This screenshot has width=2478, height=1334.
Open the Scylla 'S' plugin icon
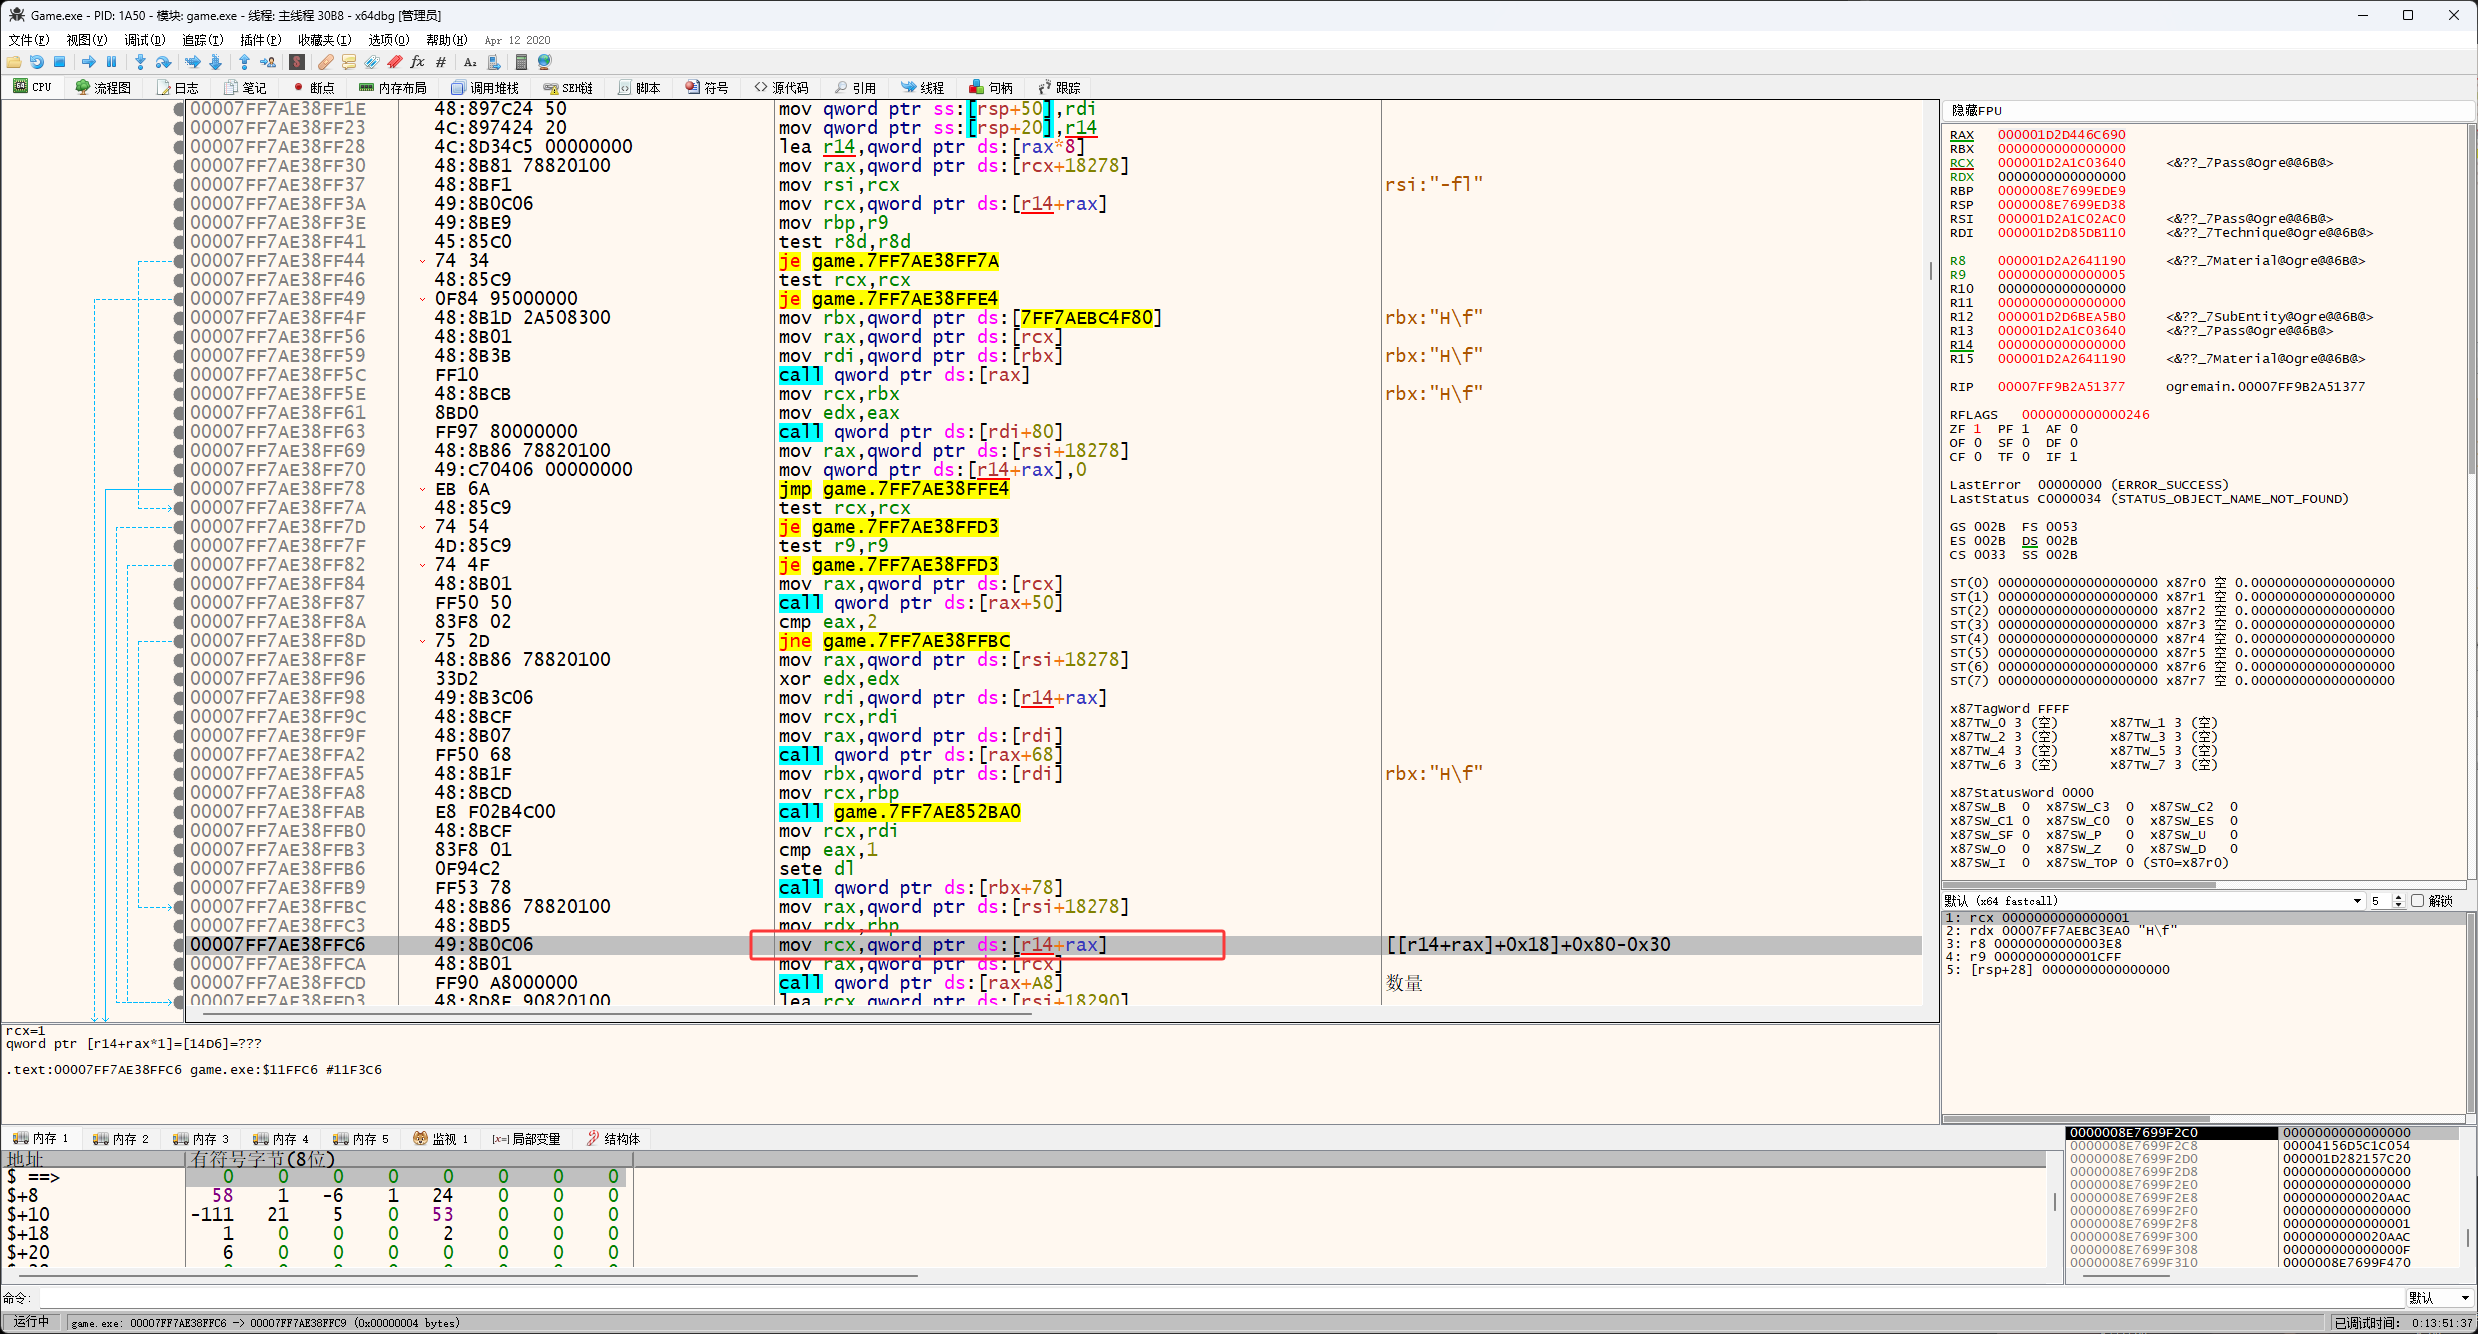pyautogui.click(x=297, y=62)
